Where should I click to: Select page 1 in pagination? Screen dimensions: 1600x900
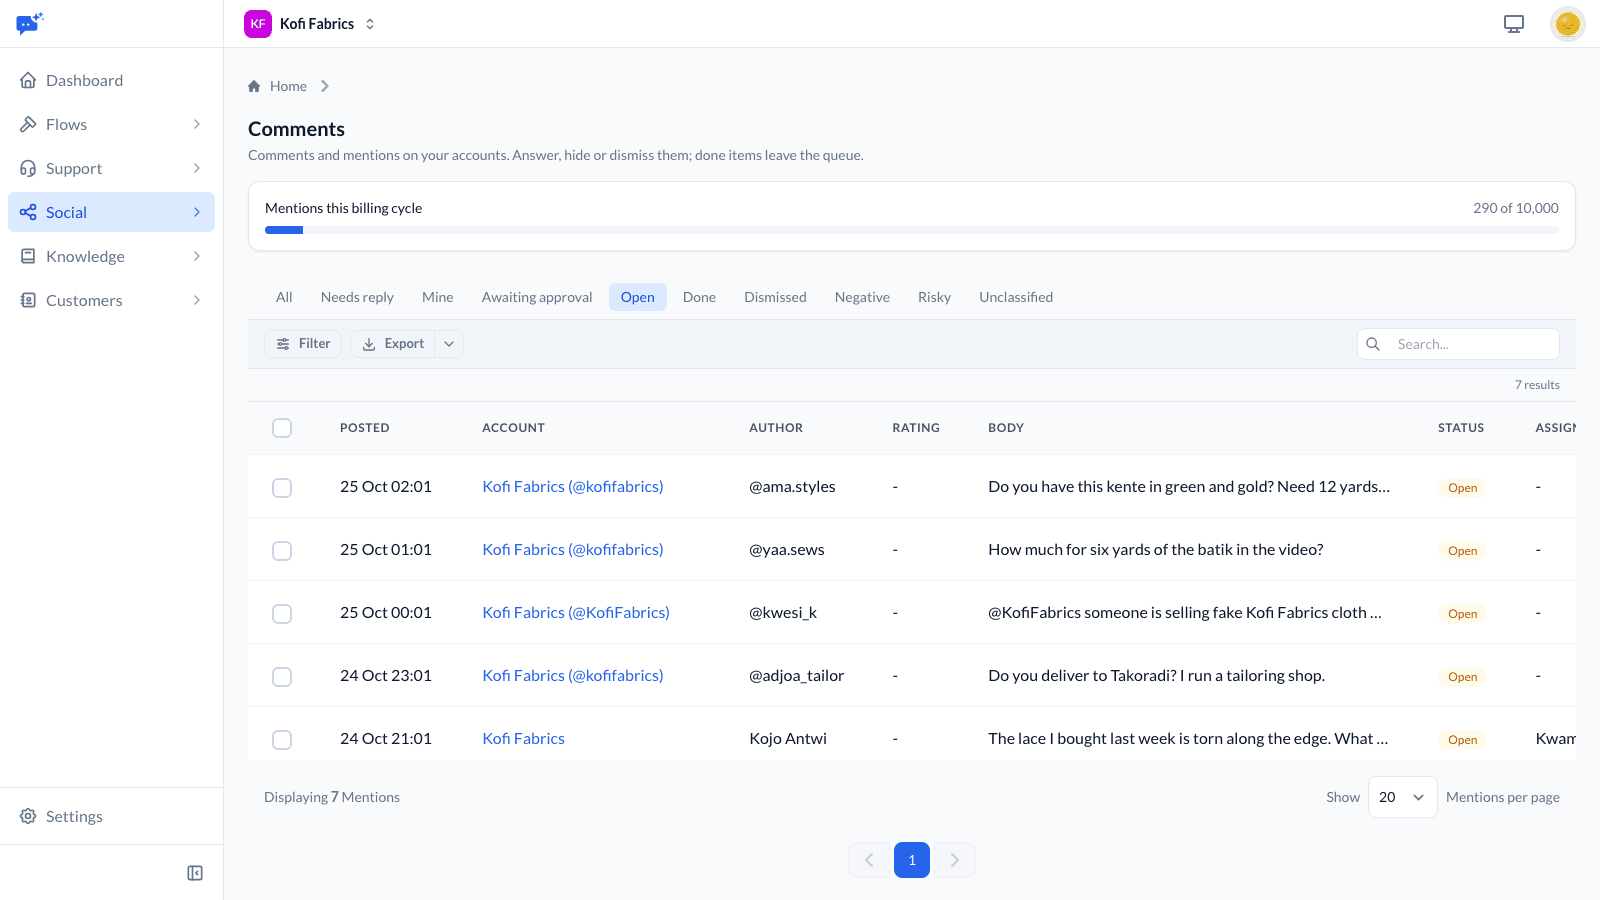[x=912, y=860]
